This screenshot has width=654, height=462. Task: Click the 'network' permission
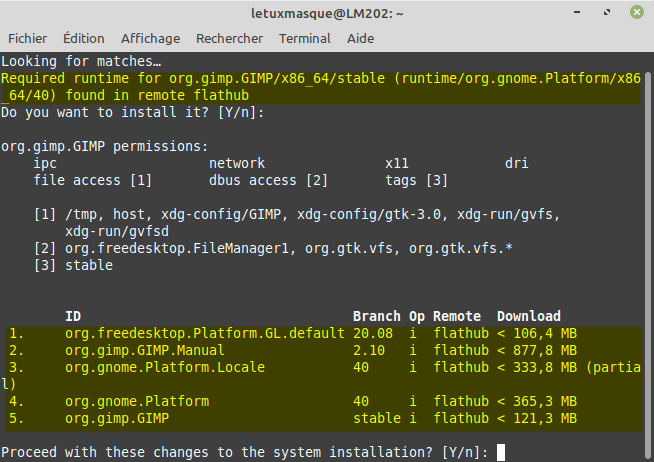tap(237, 163)
